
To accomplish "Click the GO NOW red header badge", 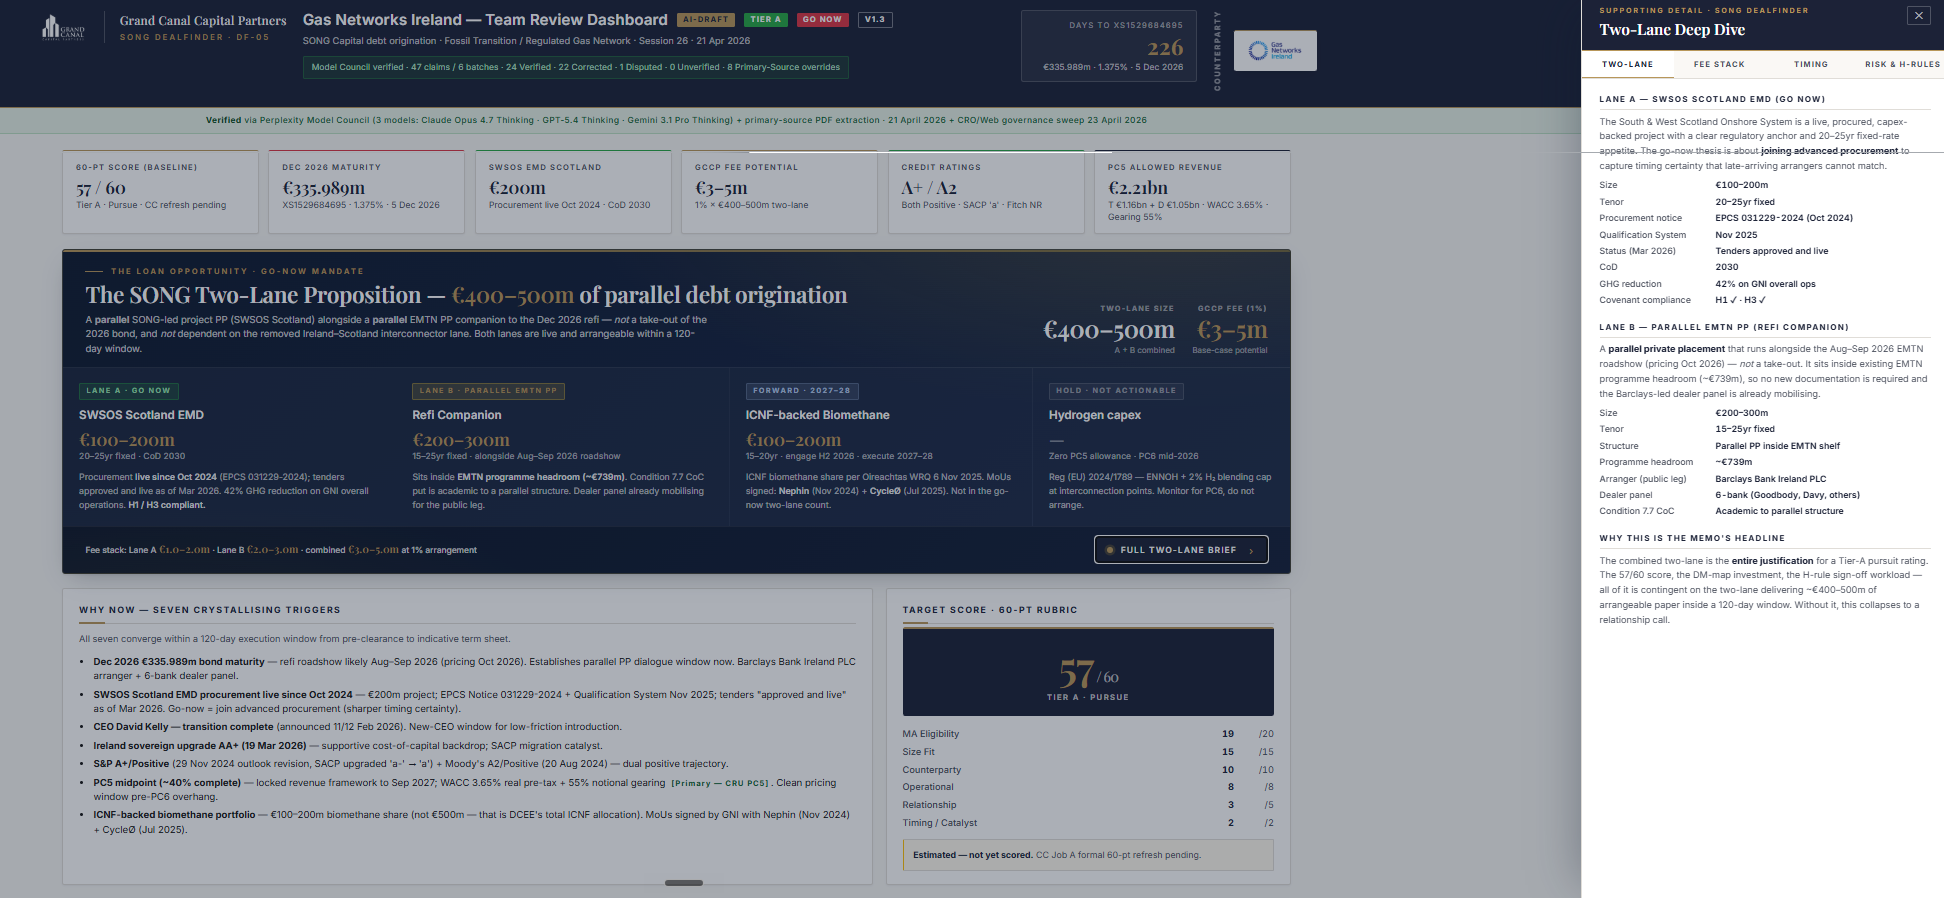I will 822,20.
